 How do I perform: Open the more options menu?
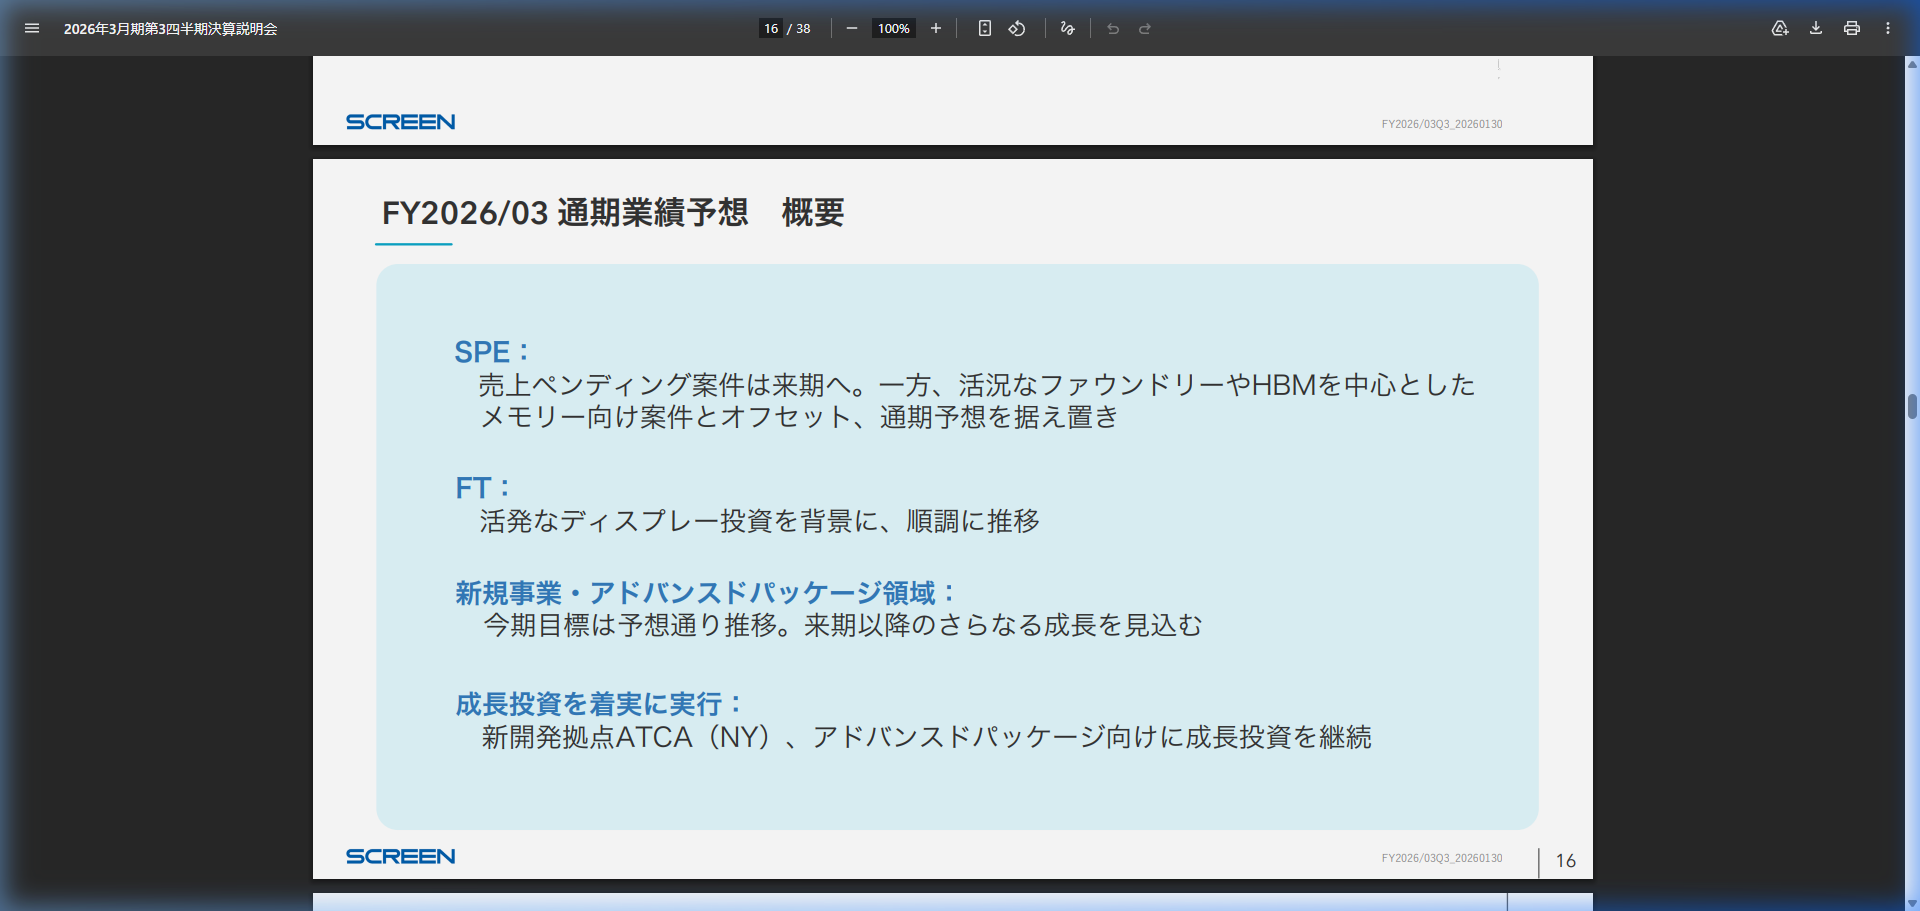[x=1888, y=28]
